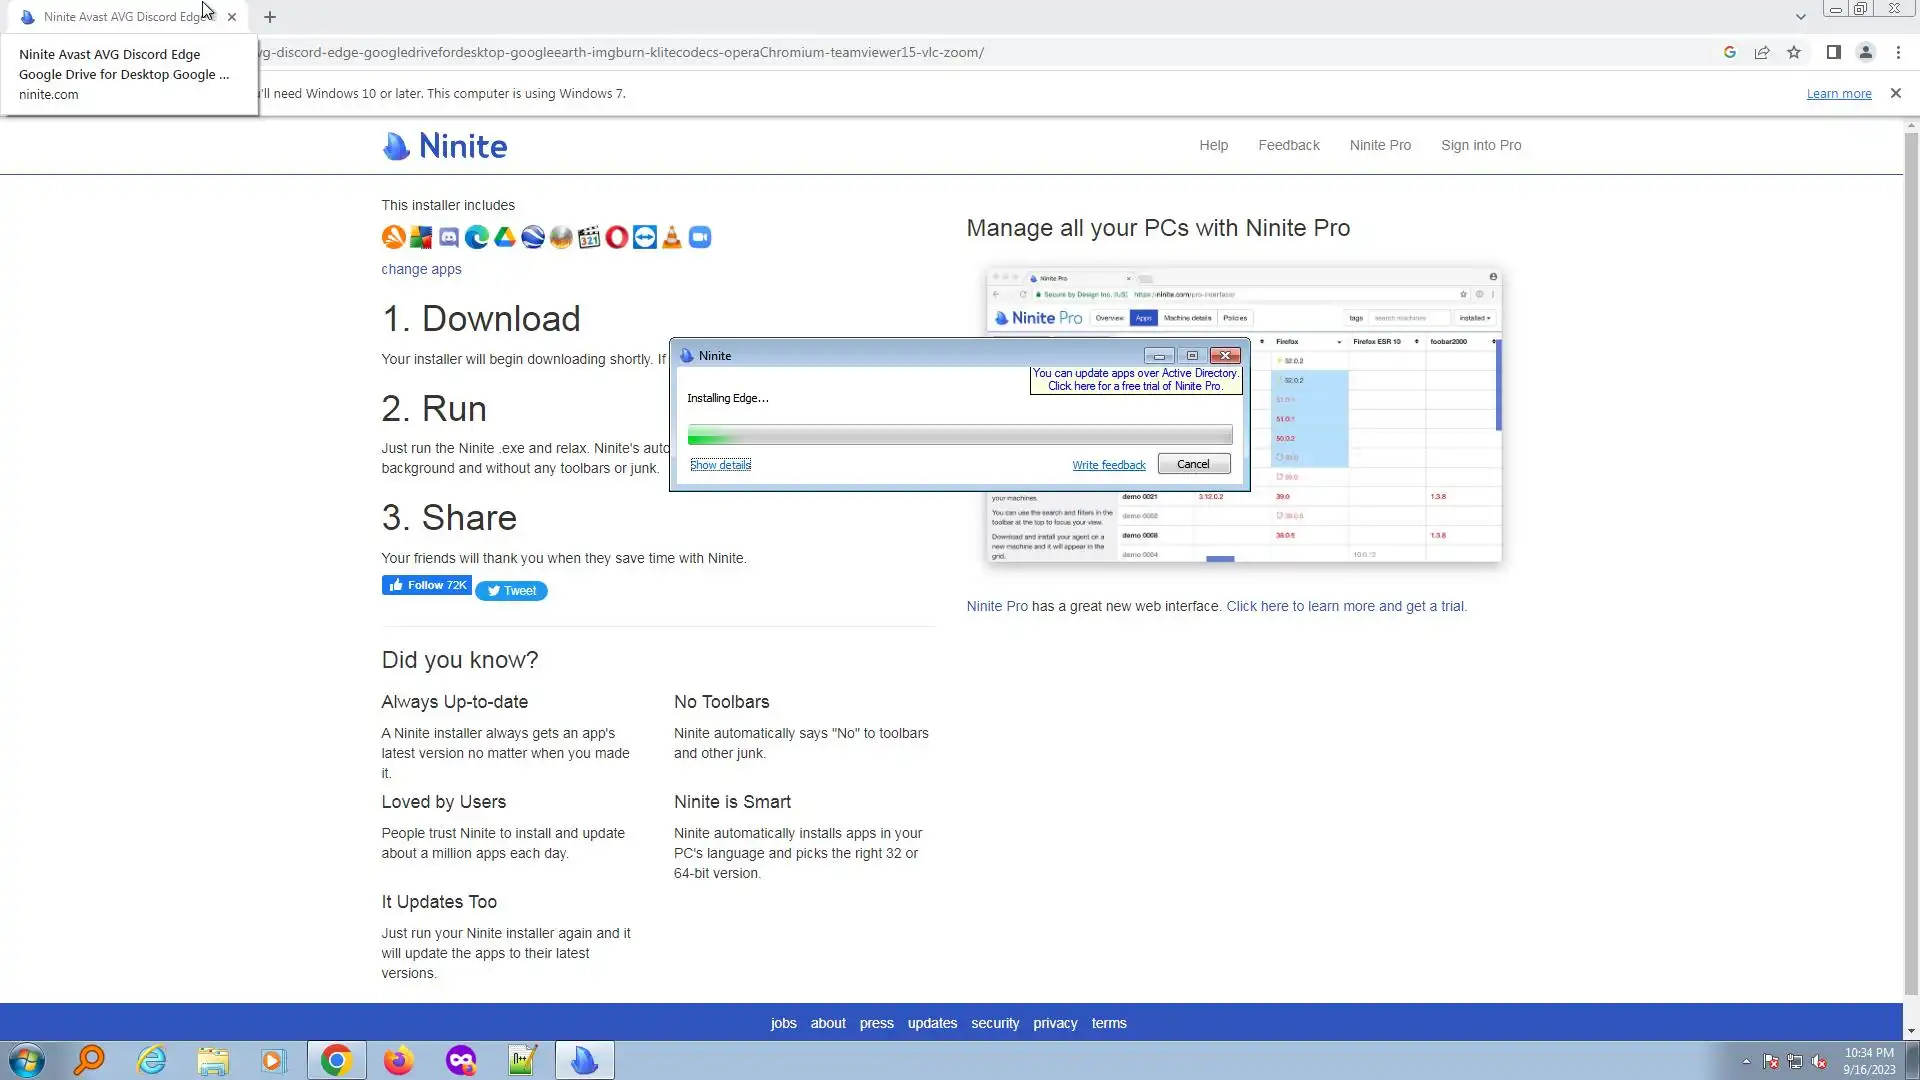Open the Help page in header
The height and width of the screenshot is (1080, 1920).
pyautogui.click(x=1213, y=145)
